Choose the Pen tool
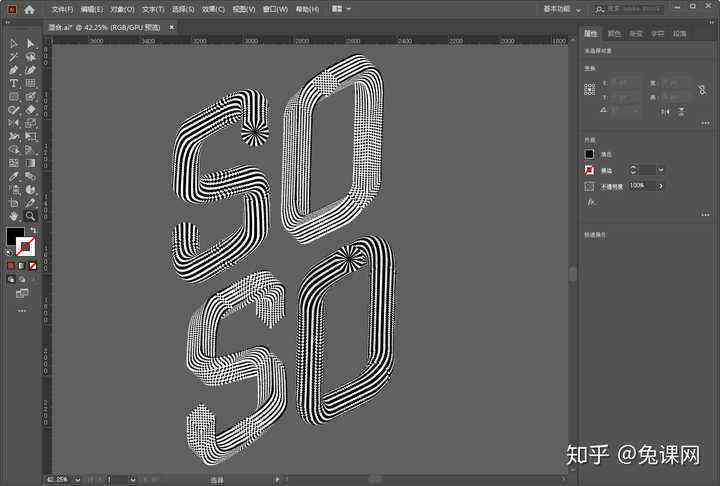The width and height of the screenshot is (720, 486). [x=13, y=70]
